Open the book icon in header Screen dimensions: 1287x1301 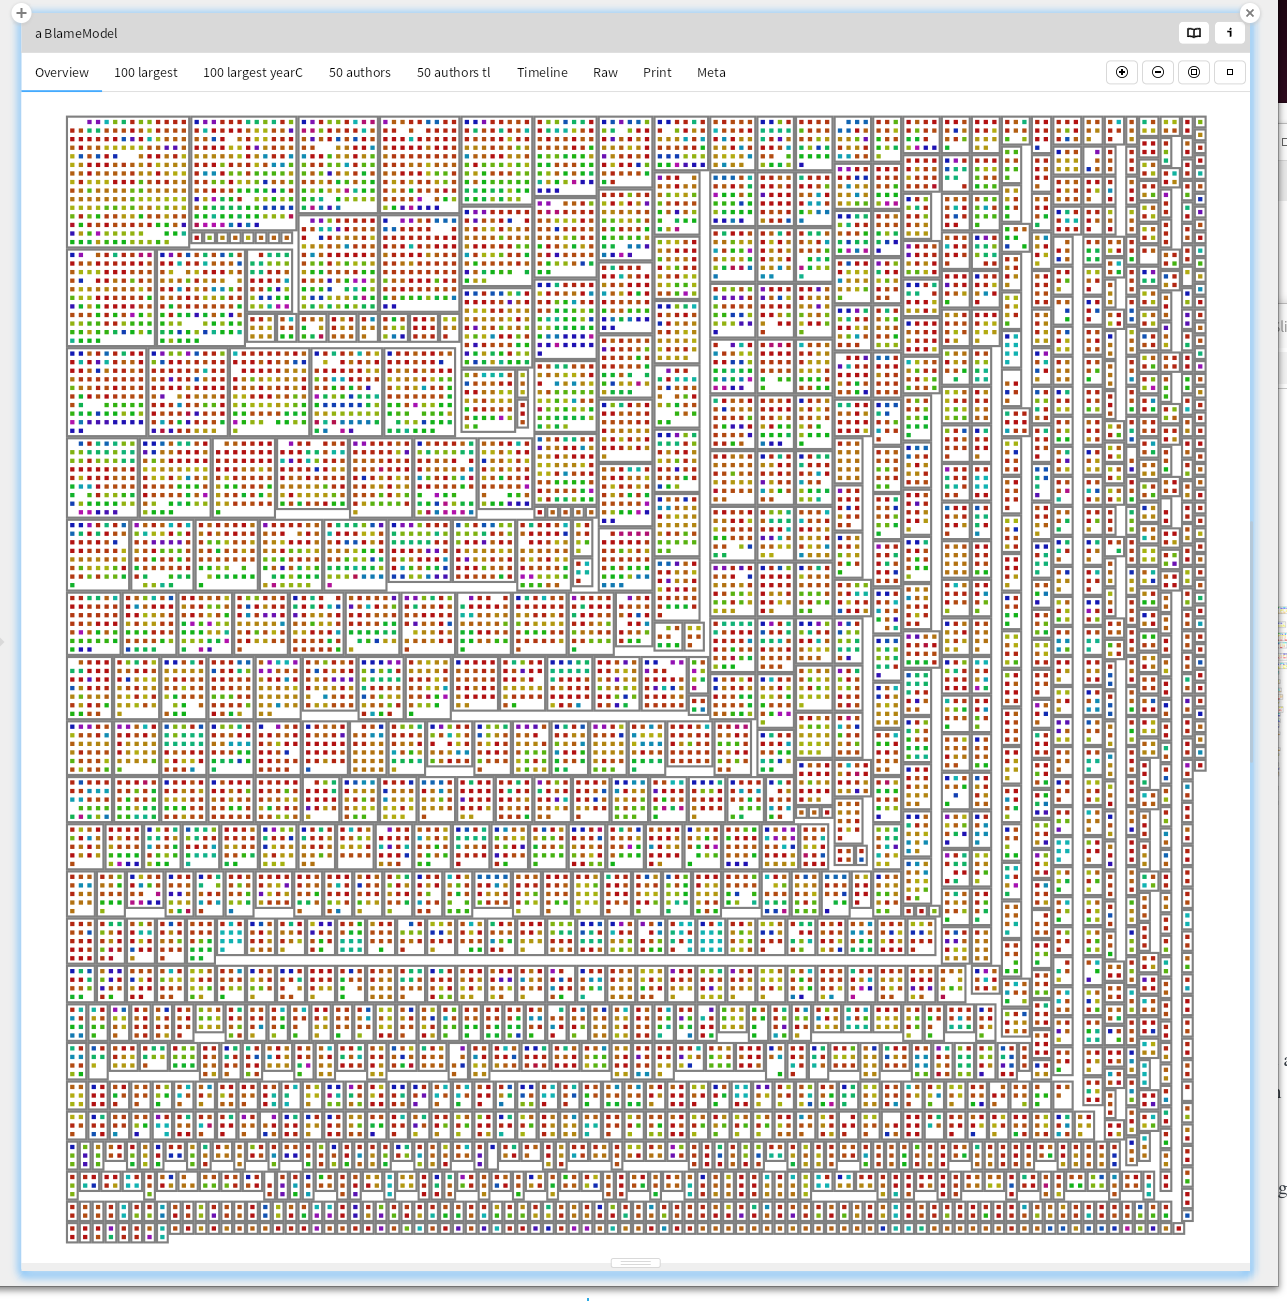click(1194, 33)
